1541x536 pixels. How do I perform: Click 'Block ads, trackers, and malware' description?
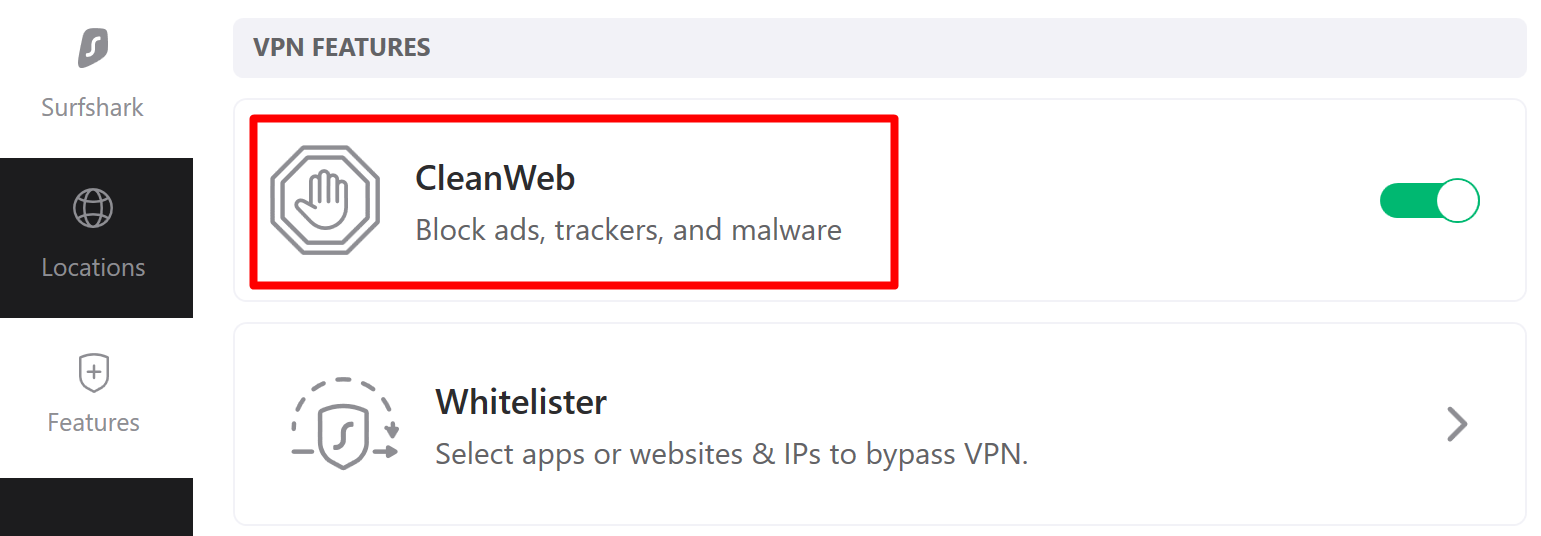point(628,231)
